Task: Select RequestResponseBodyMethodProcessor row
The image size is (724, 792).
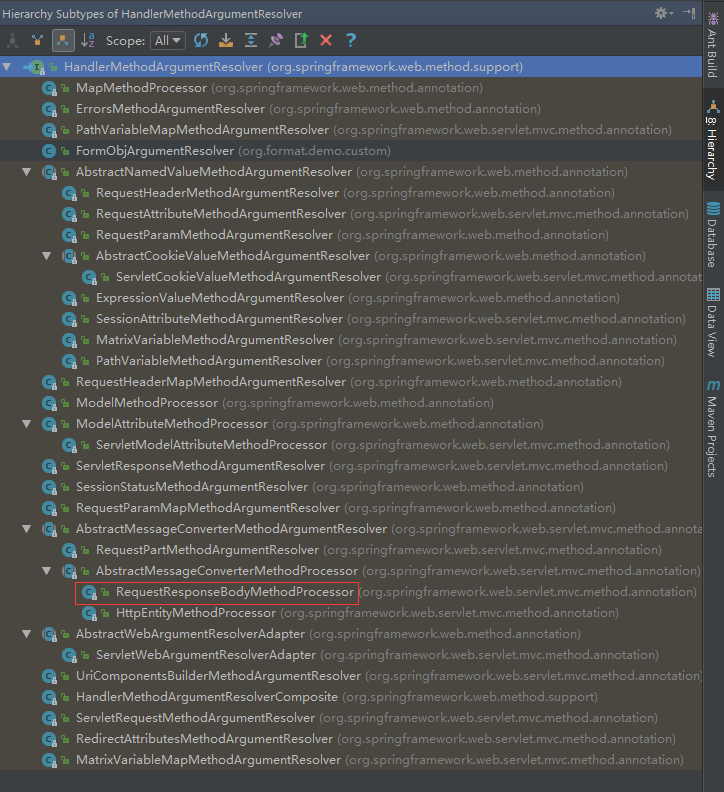Action: click(x=351, y=592)
